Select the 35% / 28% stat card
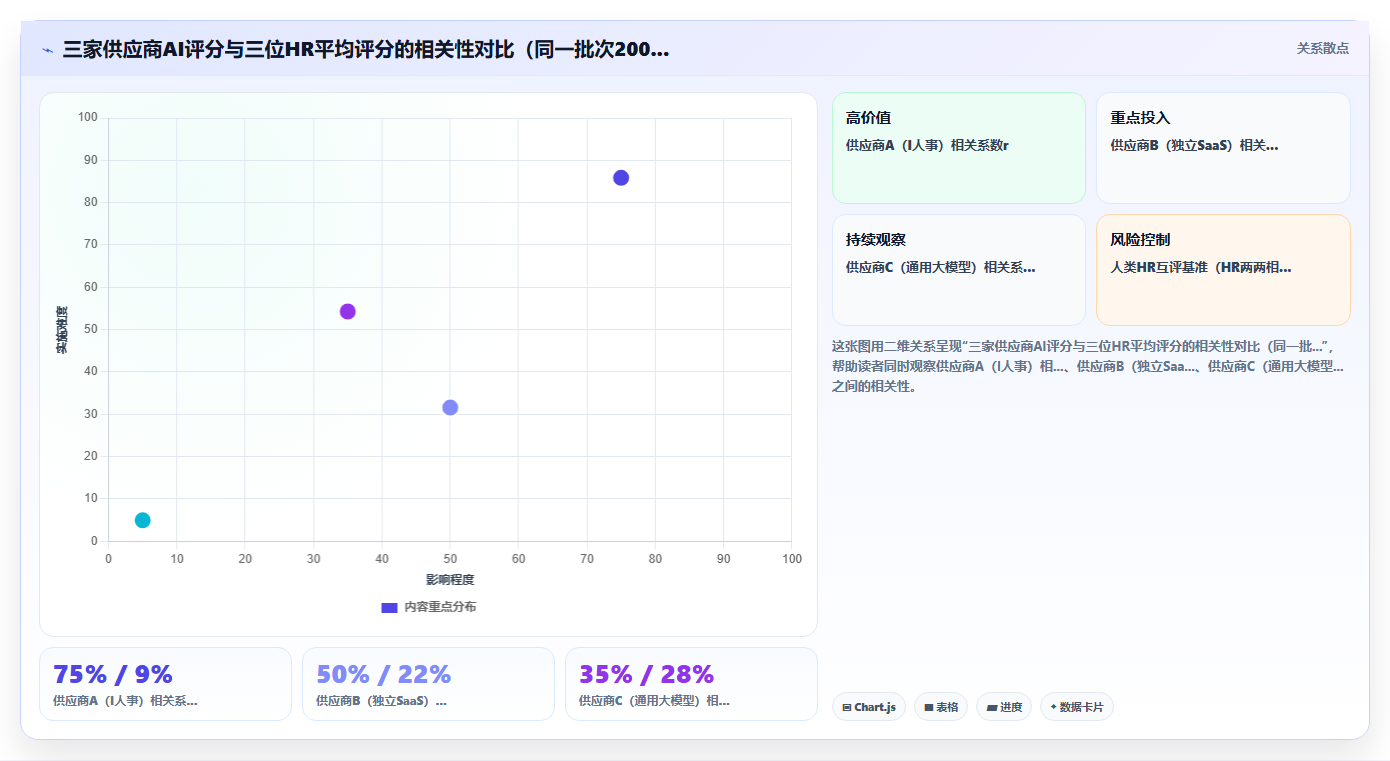The image size is (1390, 761). point(691,684)
